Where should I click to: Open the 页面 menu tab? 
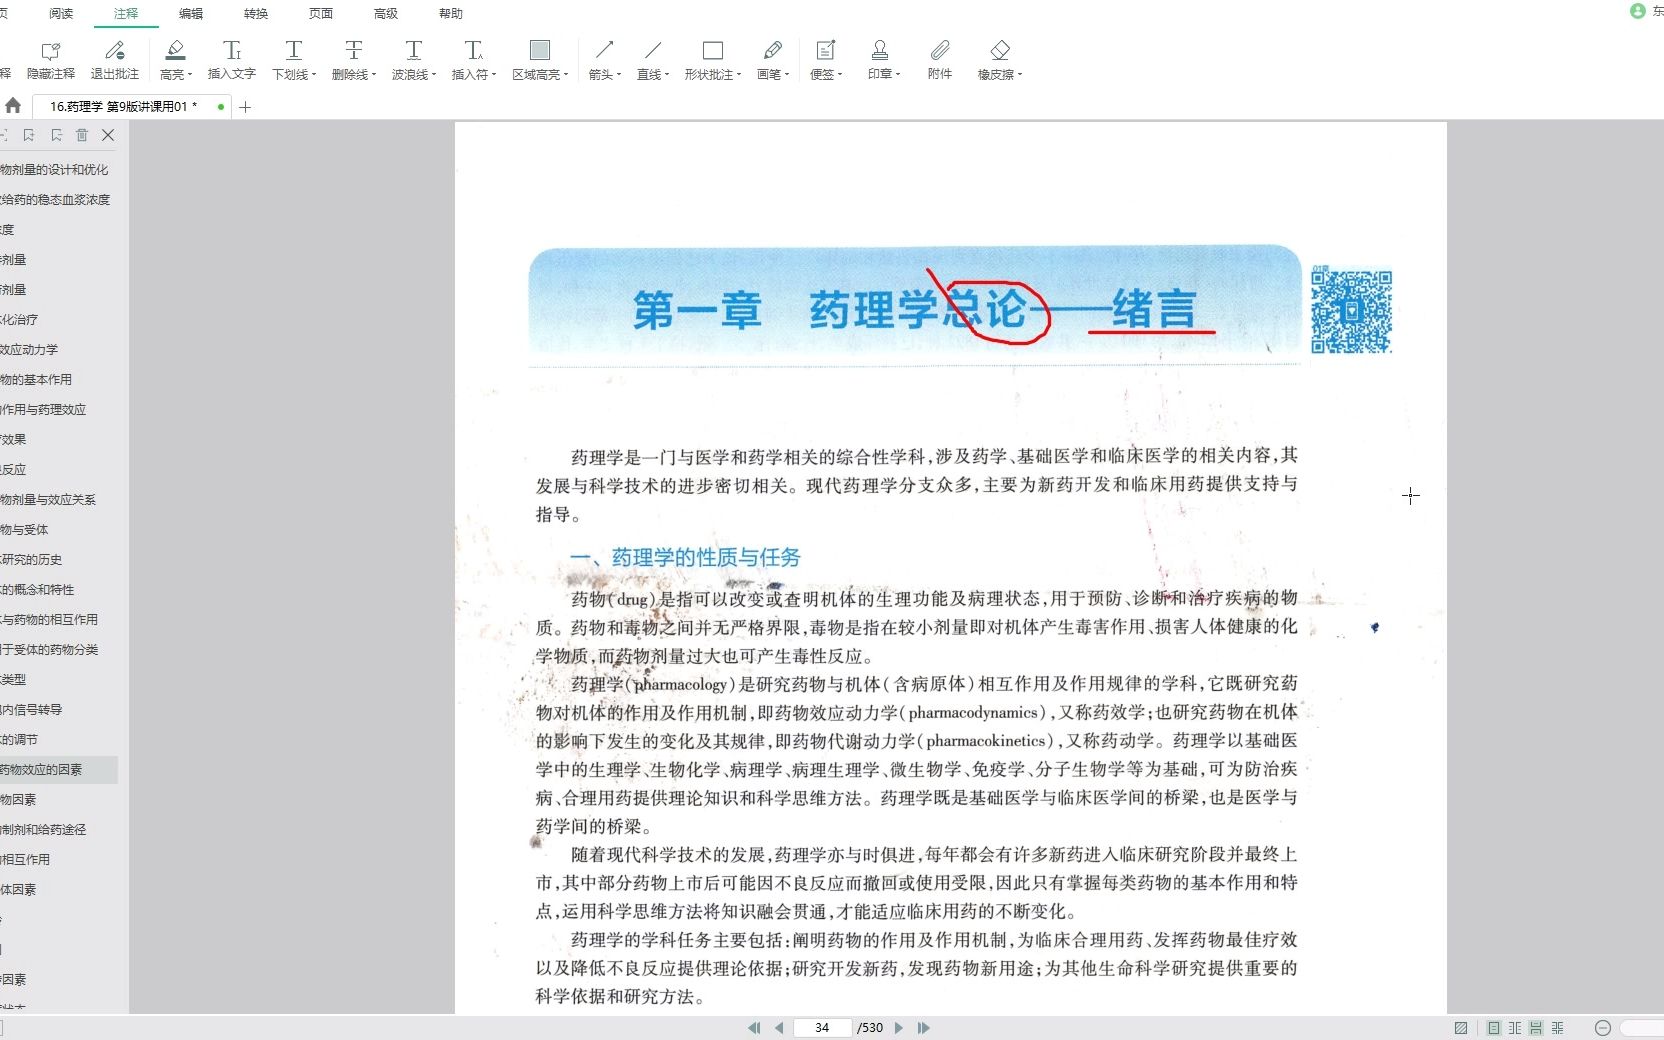pyautogui.click(x=321, y=14)
